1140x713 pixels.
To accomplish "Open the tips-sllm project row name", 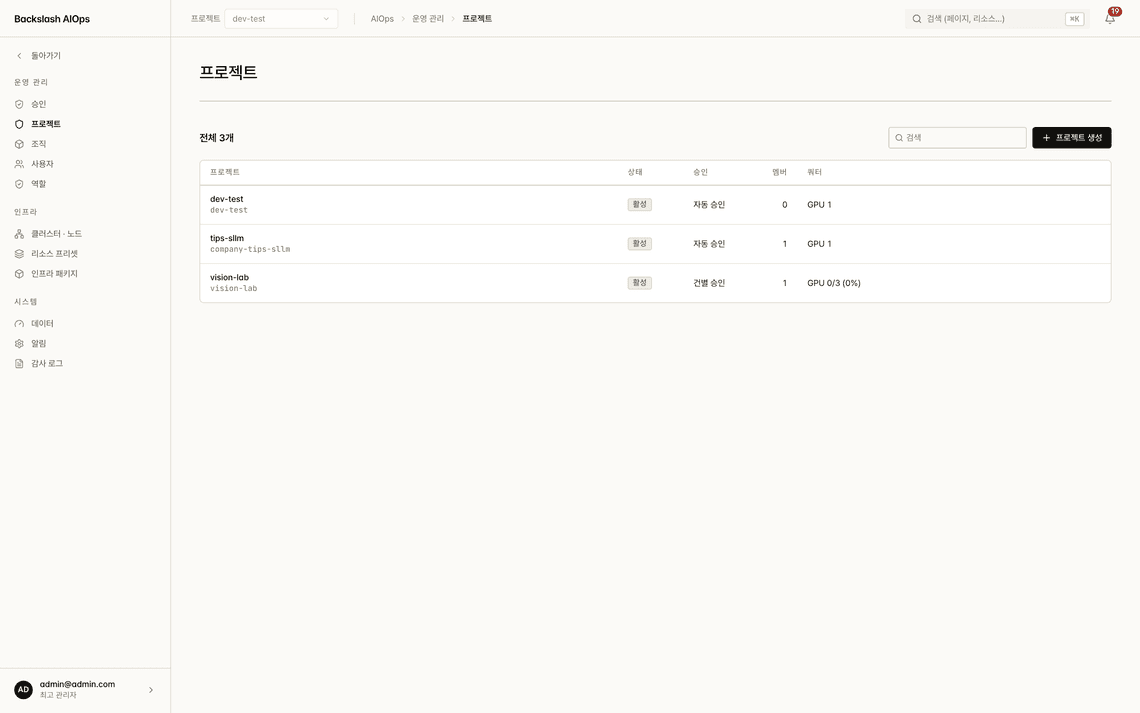I will (227, 238).
